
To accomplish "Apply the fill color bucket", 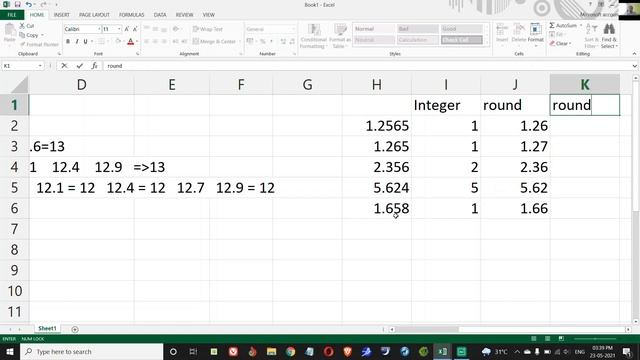I will pyautogui.click(x=118, y=41).
